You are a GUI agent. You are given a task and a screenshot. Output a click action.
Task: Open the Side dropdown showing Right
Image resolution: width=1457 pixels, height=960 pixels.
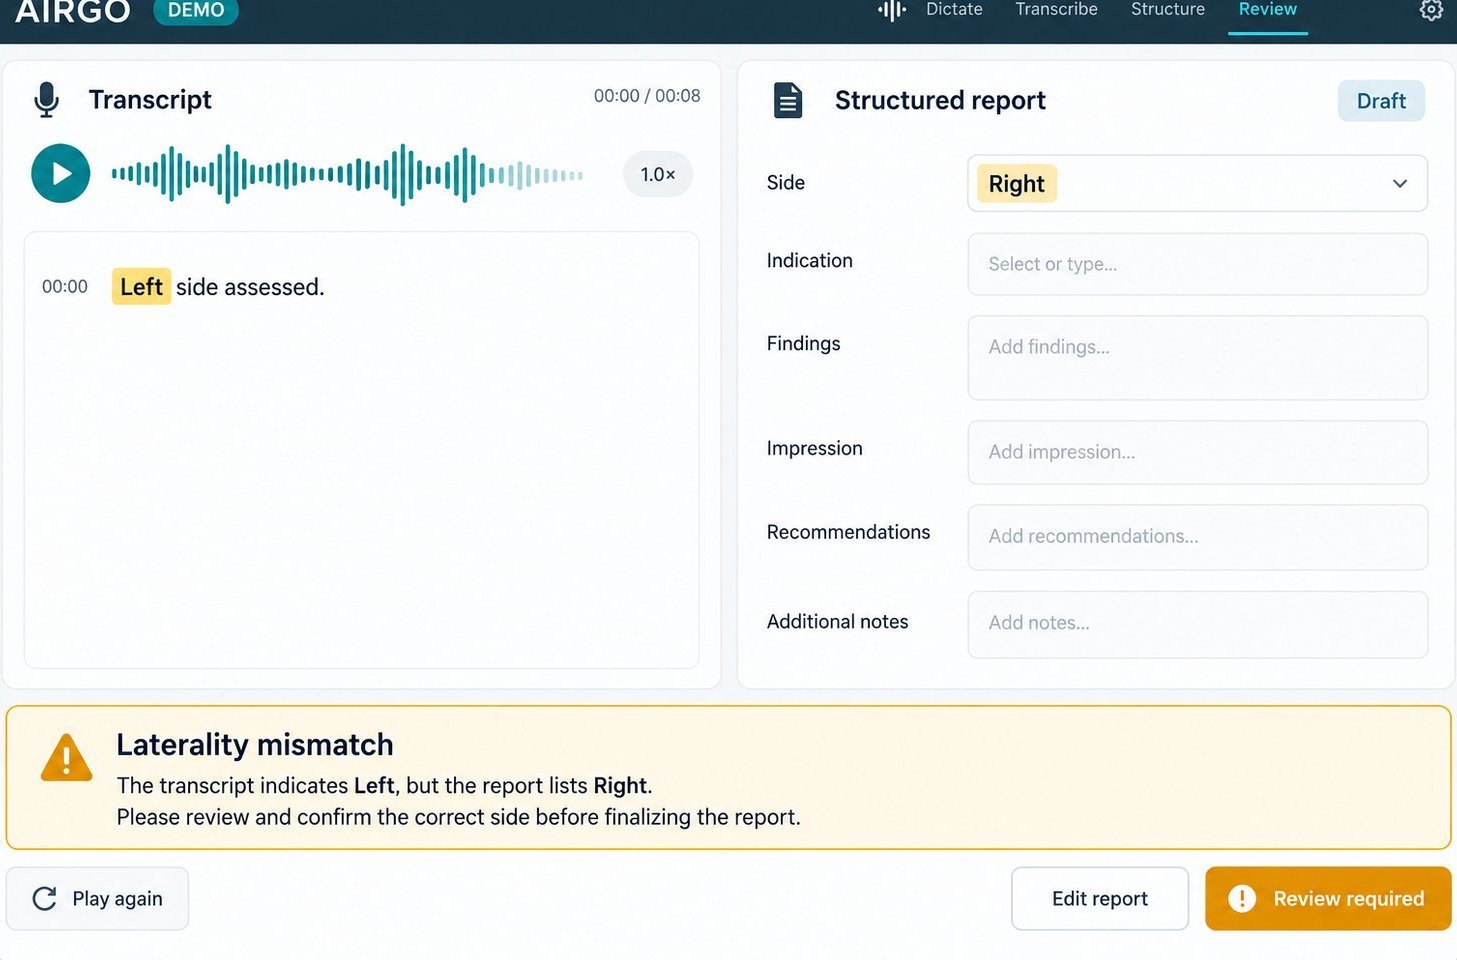[1197, 183]
